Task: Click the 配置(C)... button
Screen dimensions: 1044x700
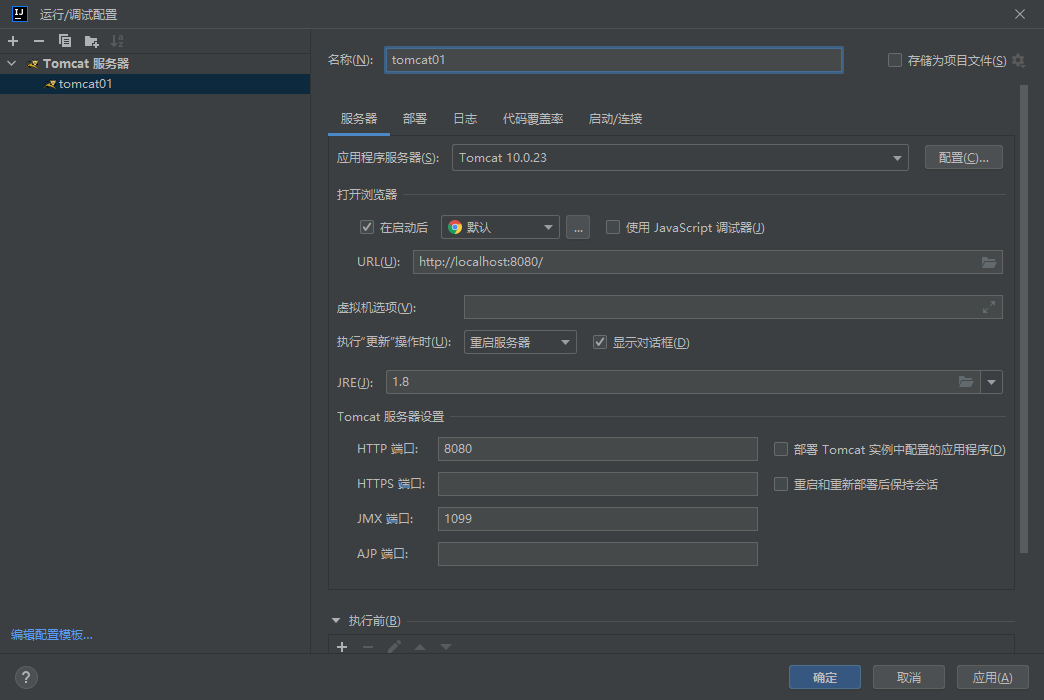Action: point(963,158)
